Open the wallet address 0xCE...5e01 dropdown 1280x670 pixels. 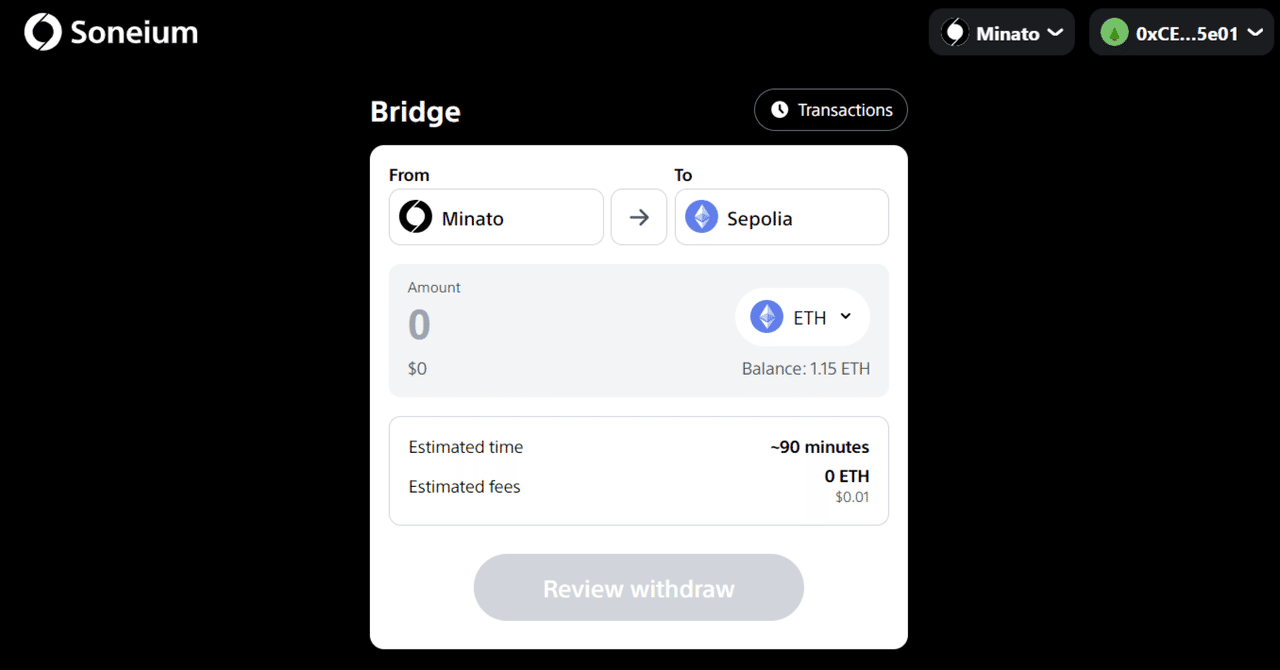[1186, 33]
